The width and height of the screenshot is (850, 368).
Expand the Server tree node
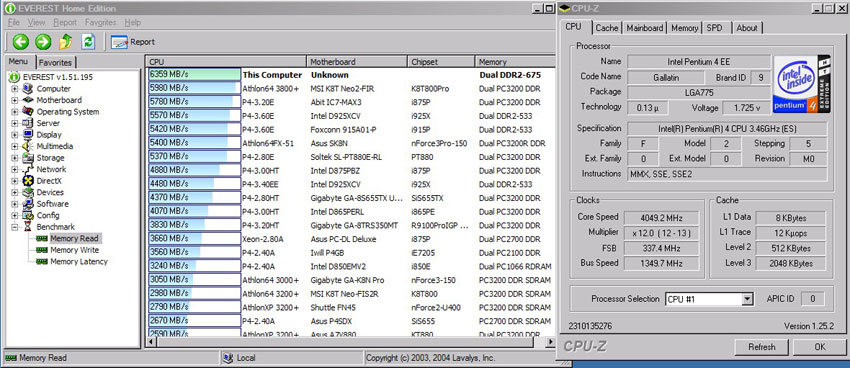tap(14, 123)
